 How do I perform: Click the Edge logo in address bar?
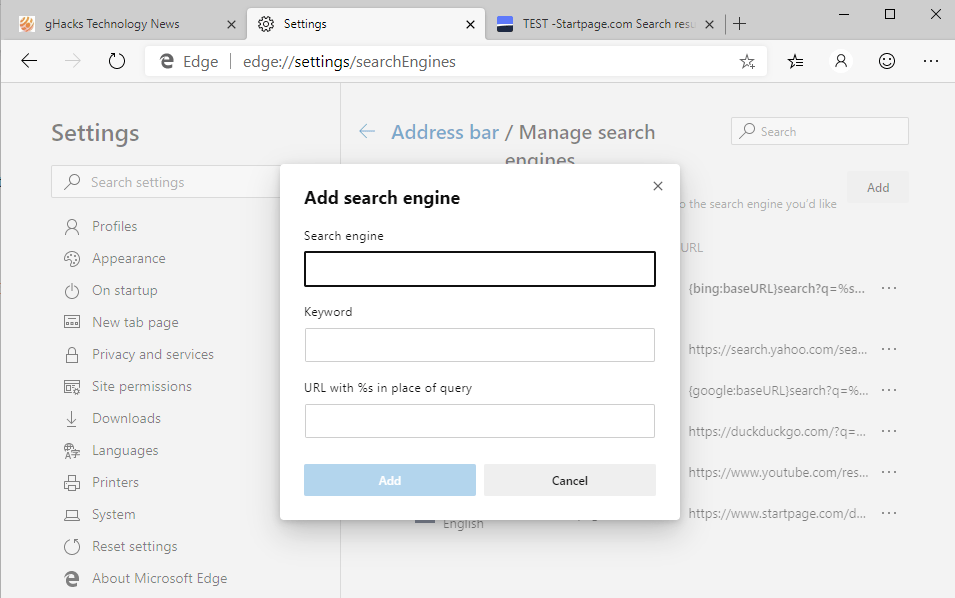click(x=166, y=62)
